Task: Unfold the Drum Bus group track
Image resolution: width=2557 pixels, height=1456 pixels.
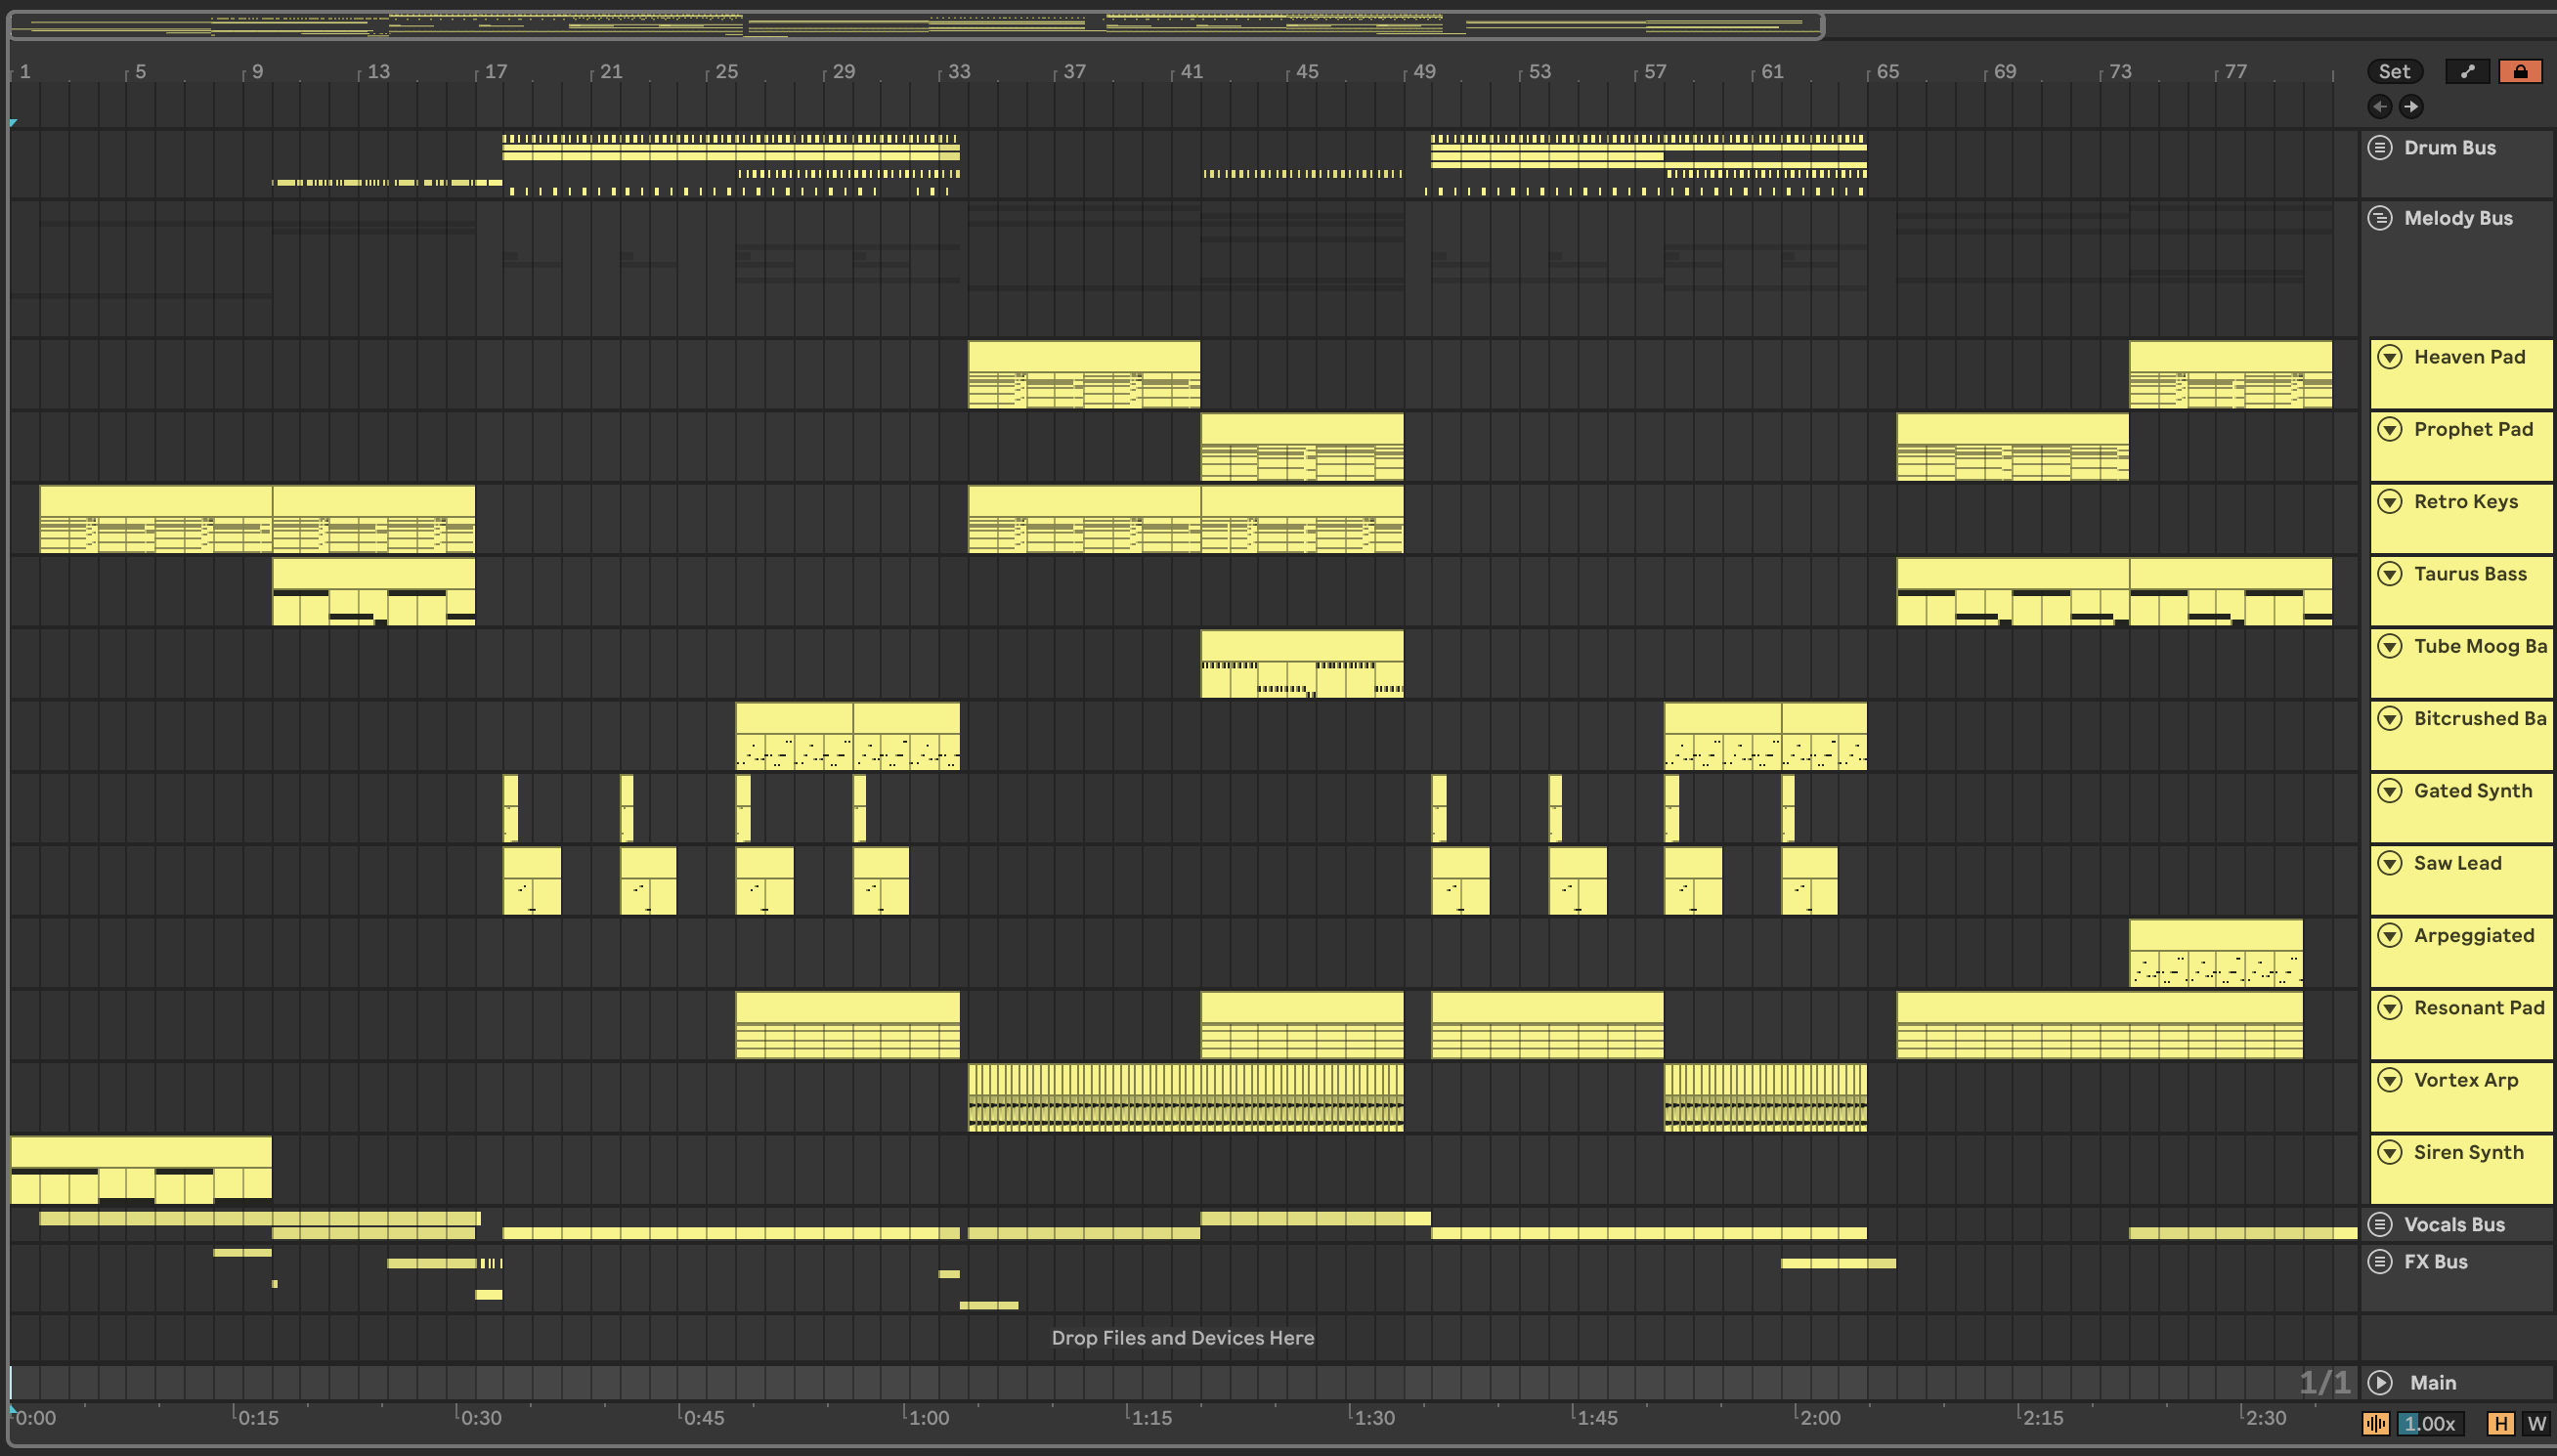Action: click(2380, 148)
